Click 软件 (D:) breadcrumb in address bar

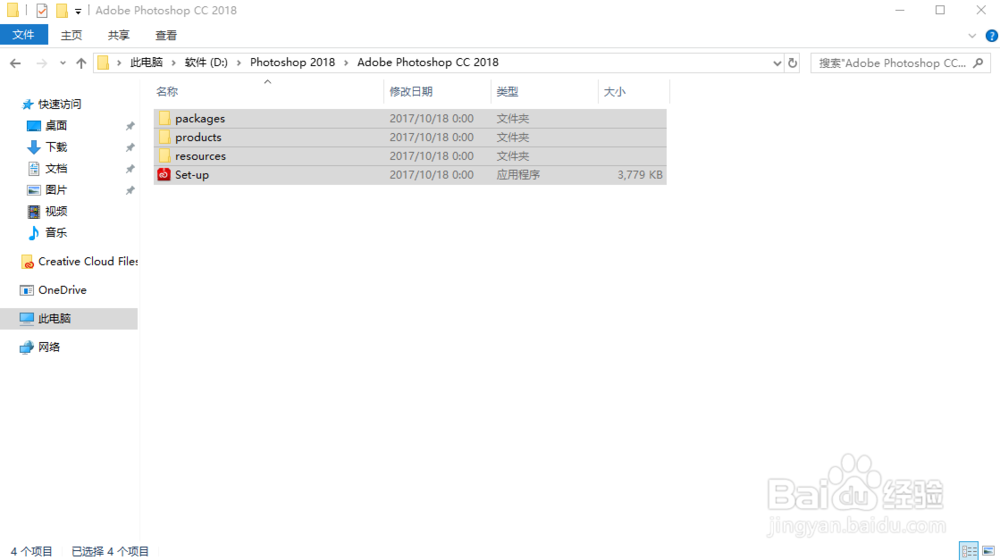pos(206,63)
